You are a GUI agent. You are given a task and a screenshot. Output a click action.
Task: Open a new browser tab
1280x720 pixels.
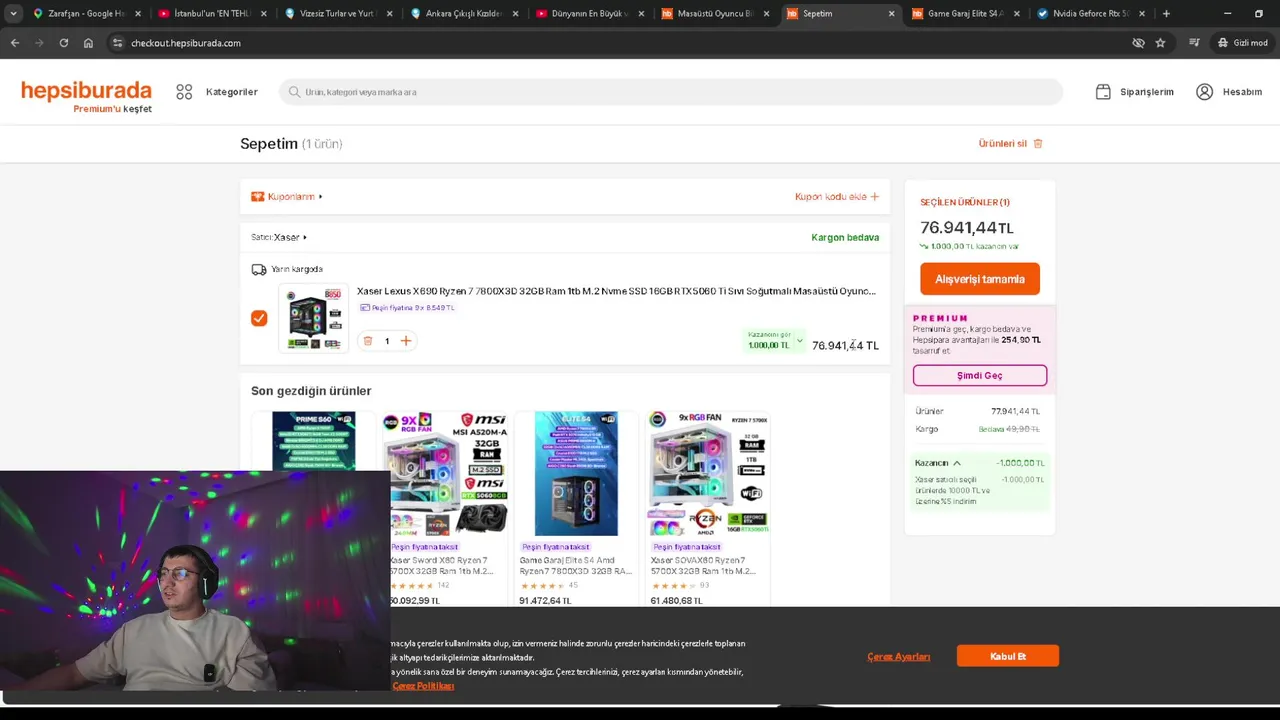coord(1166,14)
